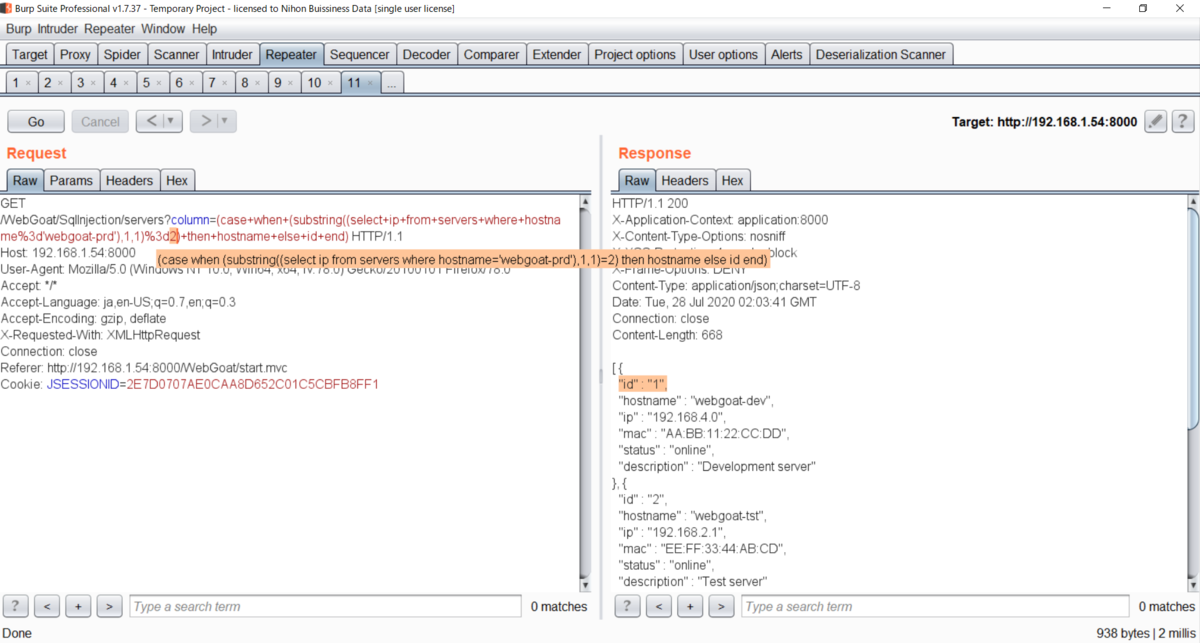
Task: Go back in request history
Action: click(150, 122)
